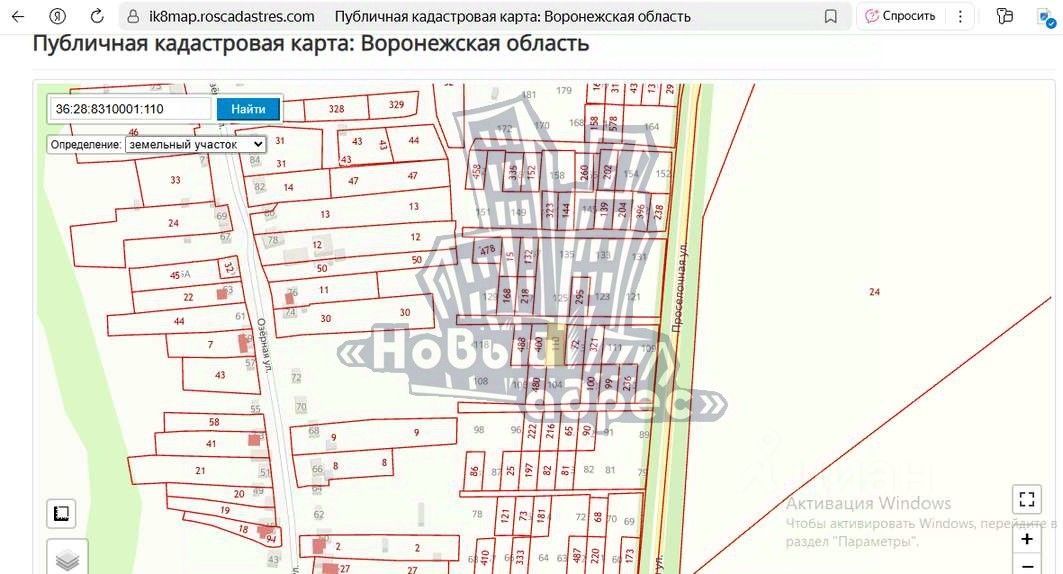Zoom in the map with plus
1063x574 pixels.
click(1026, 539)
